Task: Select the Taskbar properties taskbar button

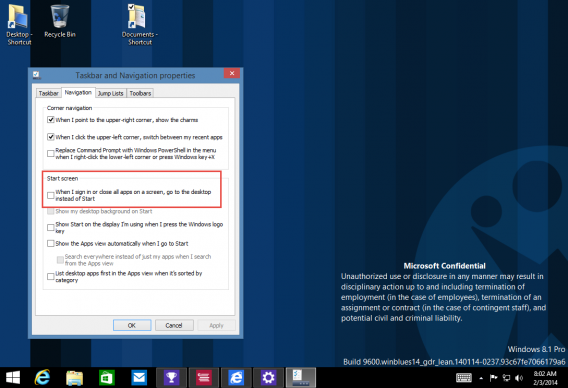Action: (x=301, y=377)
